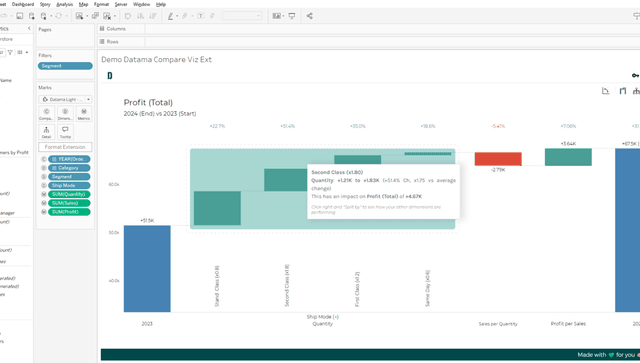Open the Help menu

tap(161, 4)
